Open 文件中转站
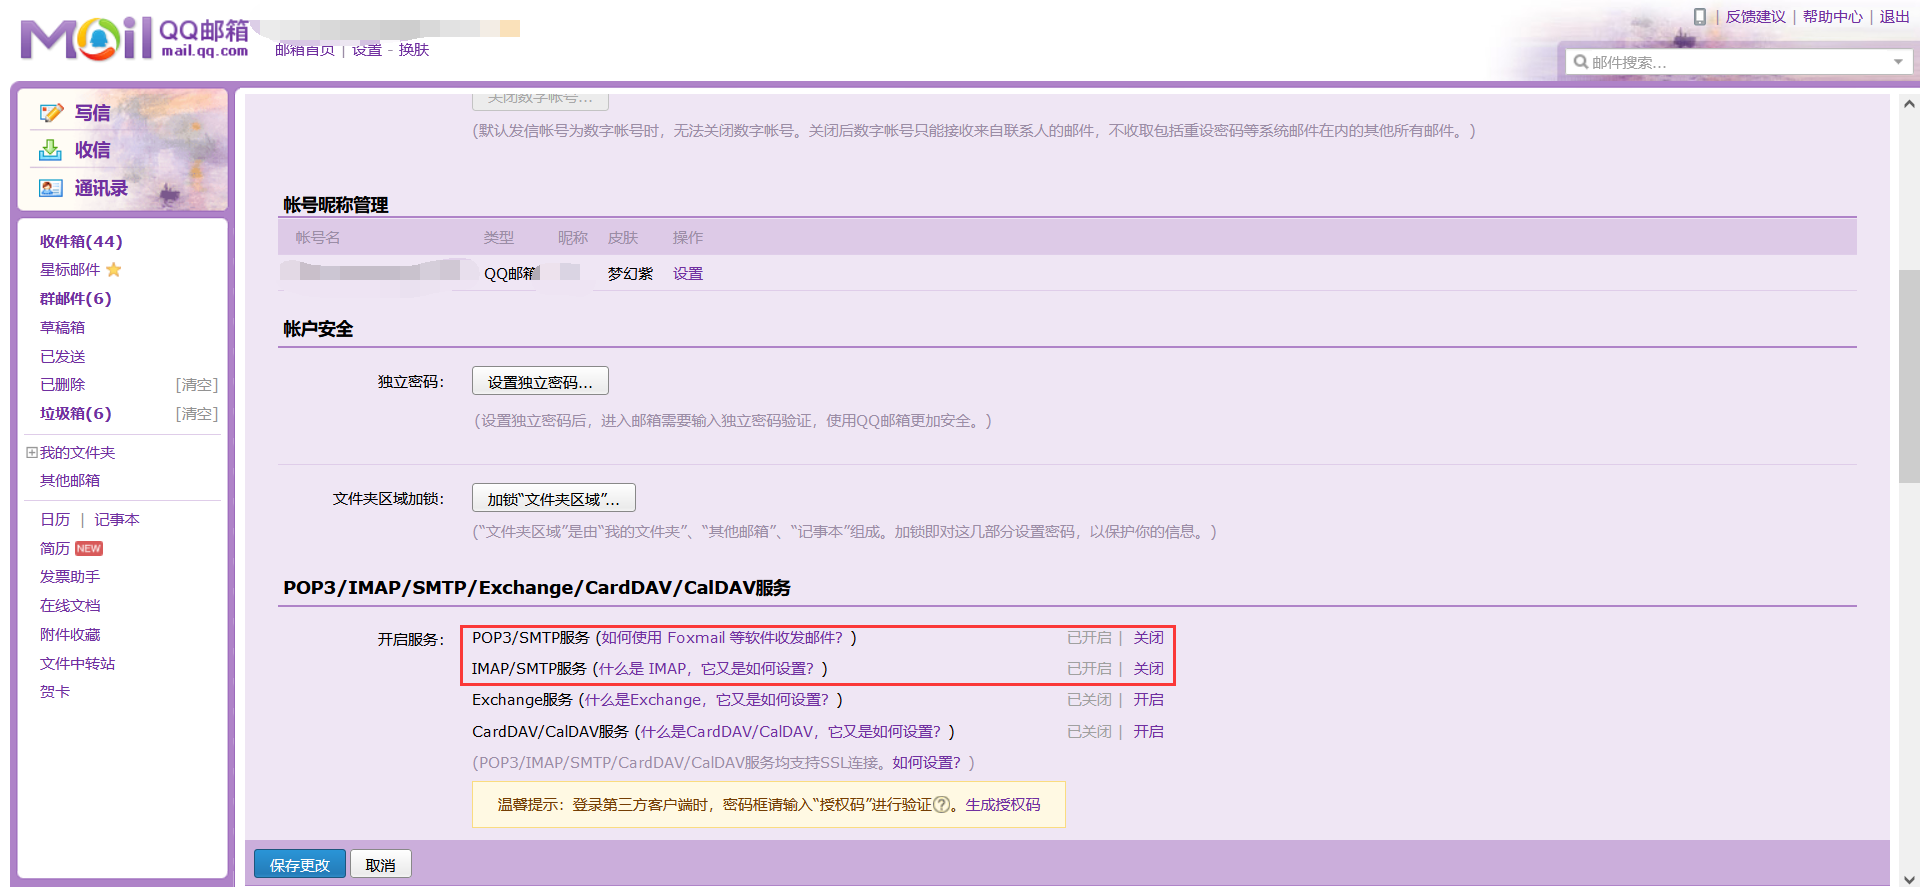 point(77,664)
